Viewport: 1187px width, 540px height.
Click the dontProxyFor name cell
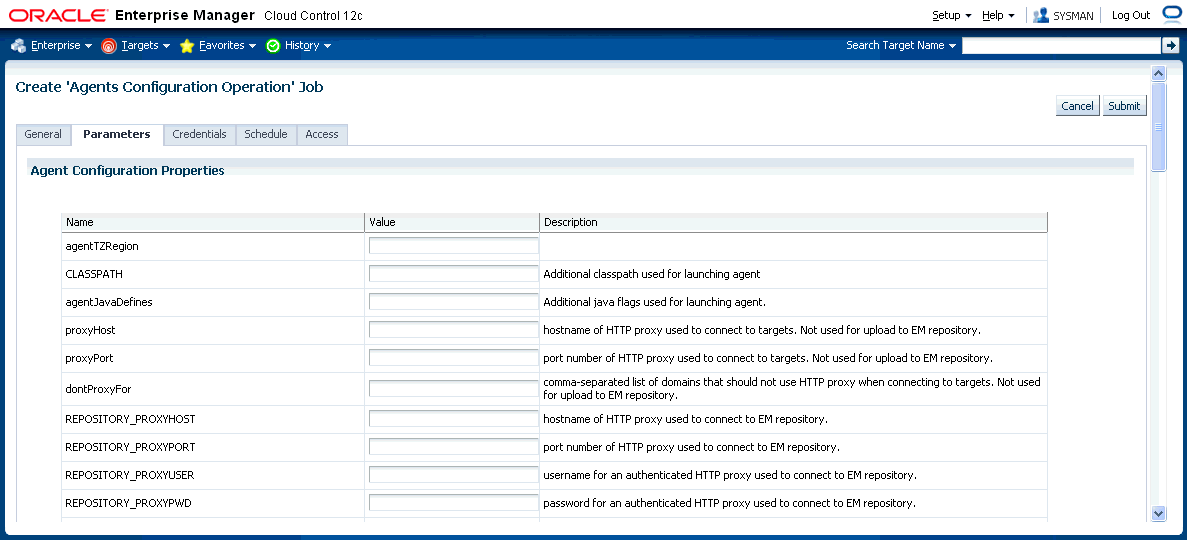point(213,389)
